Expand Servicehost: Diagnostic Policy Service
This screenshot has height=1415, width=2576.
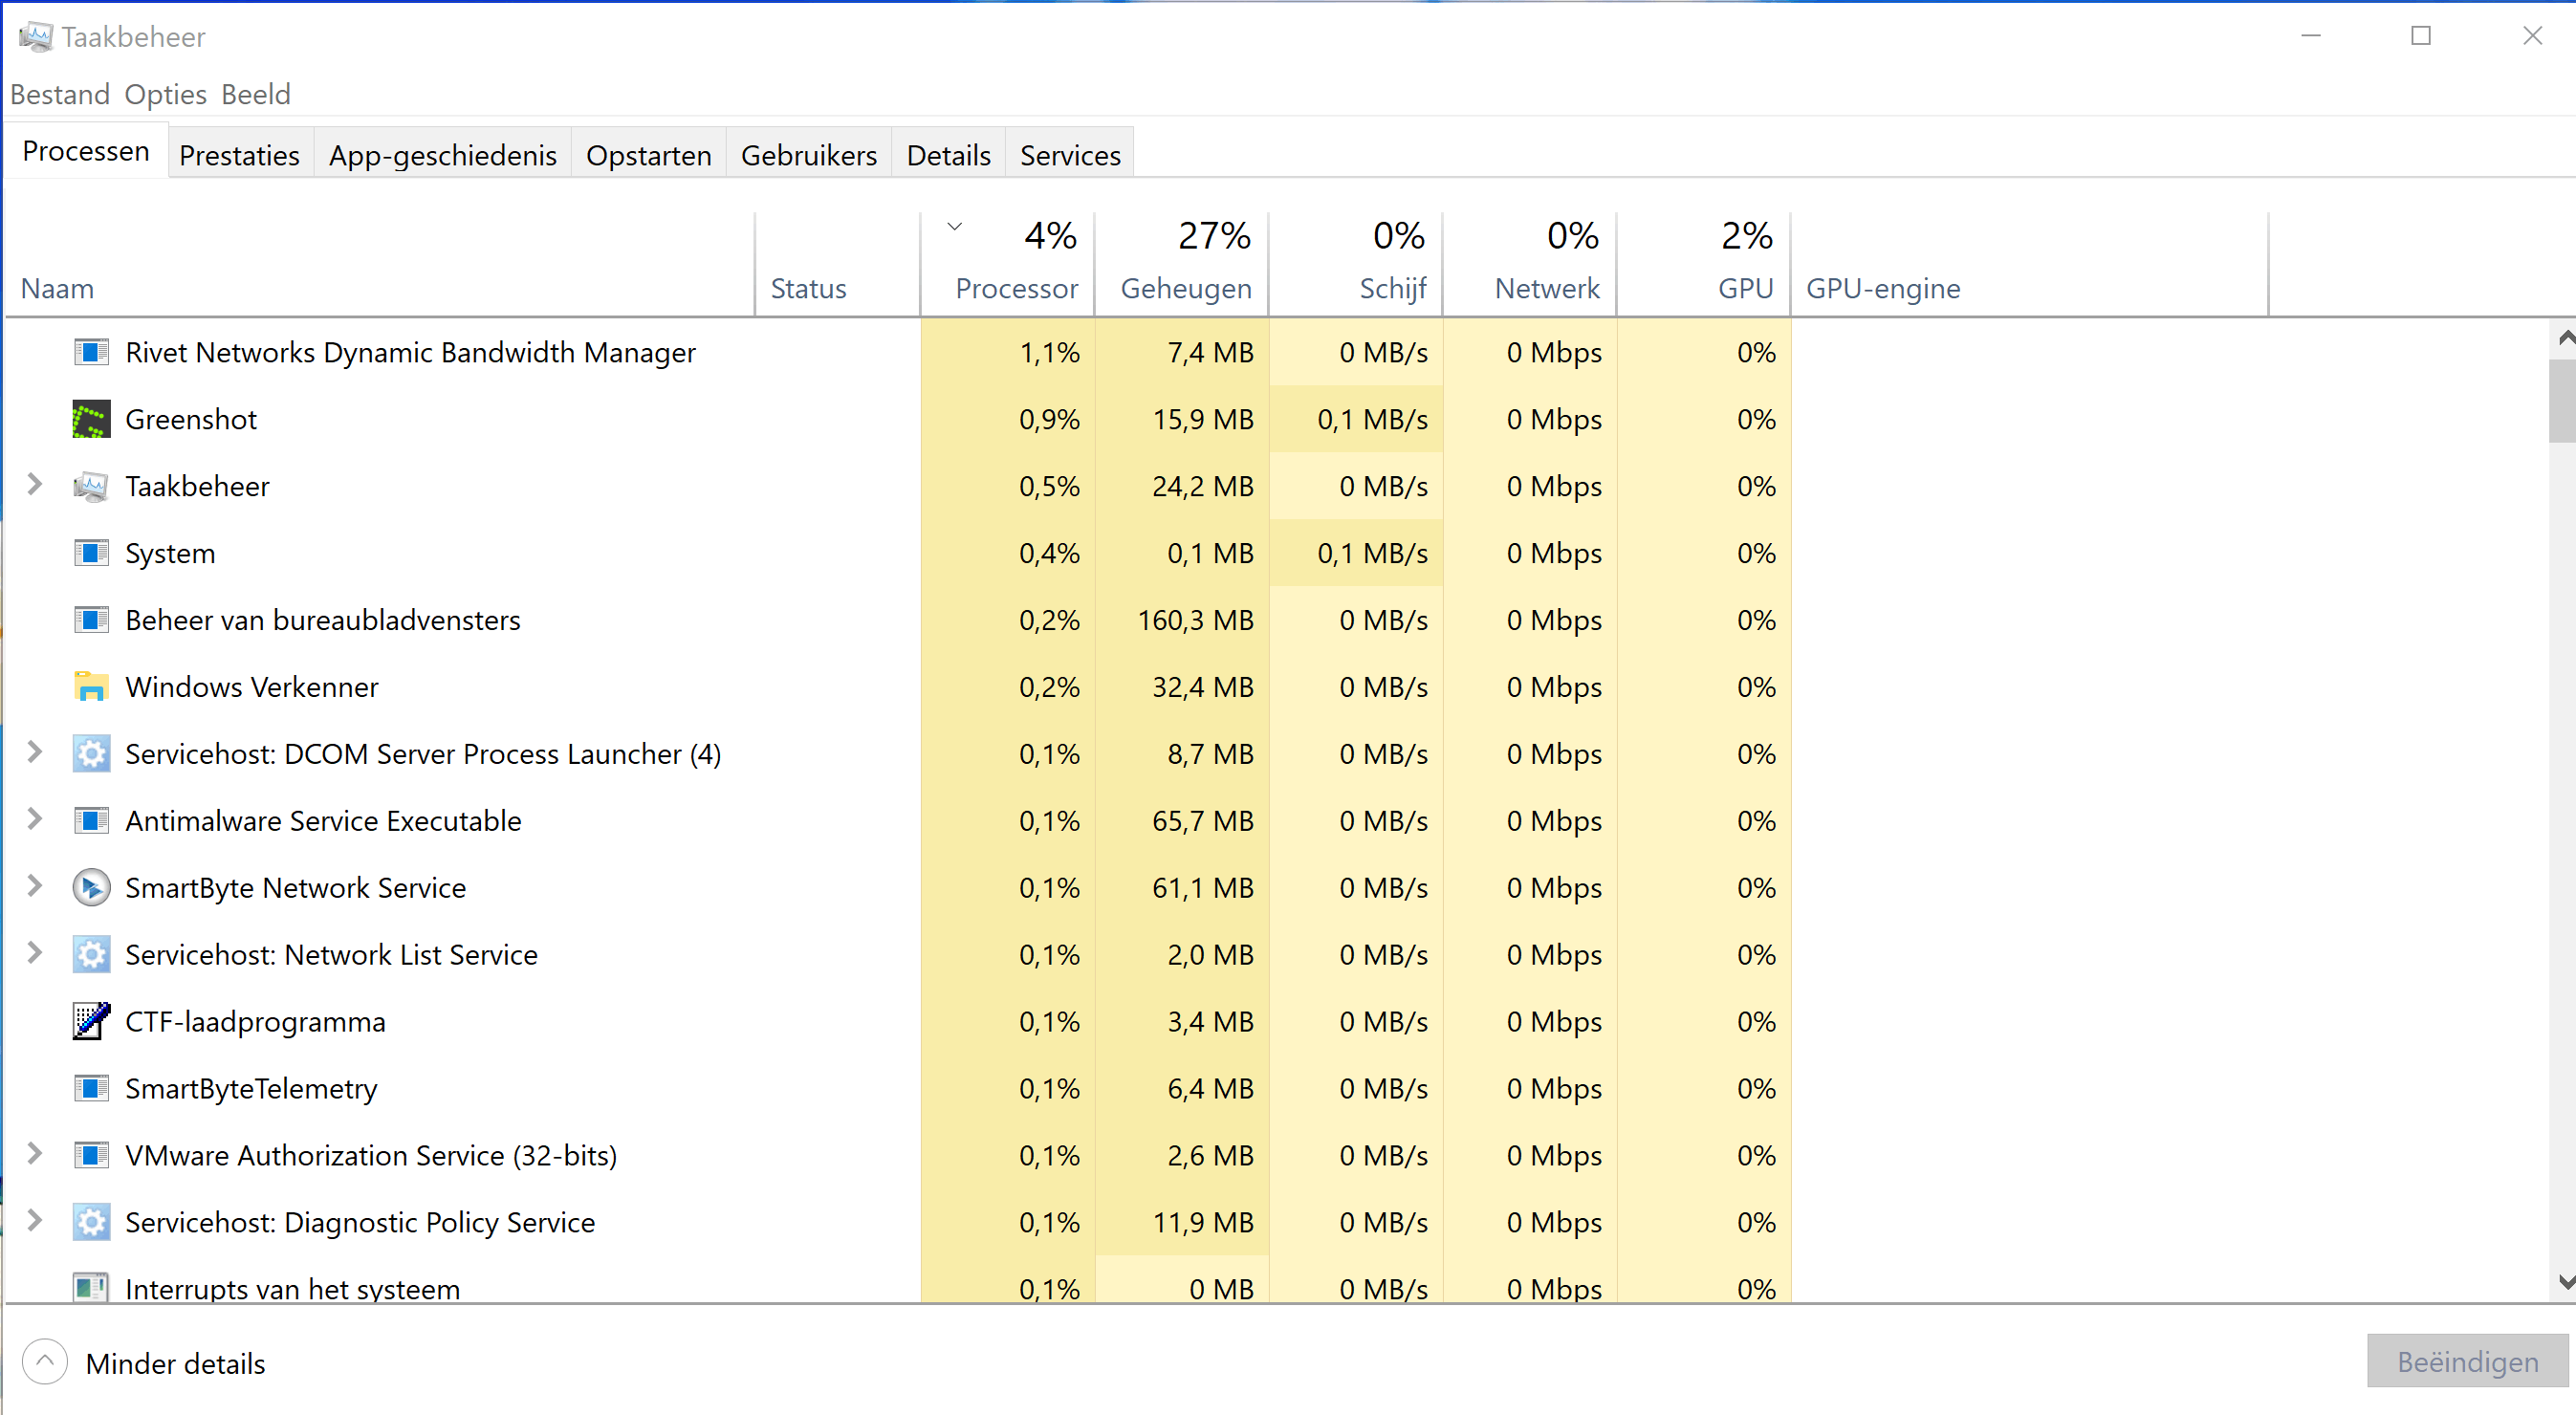coord(35,1221)
